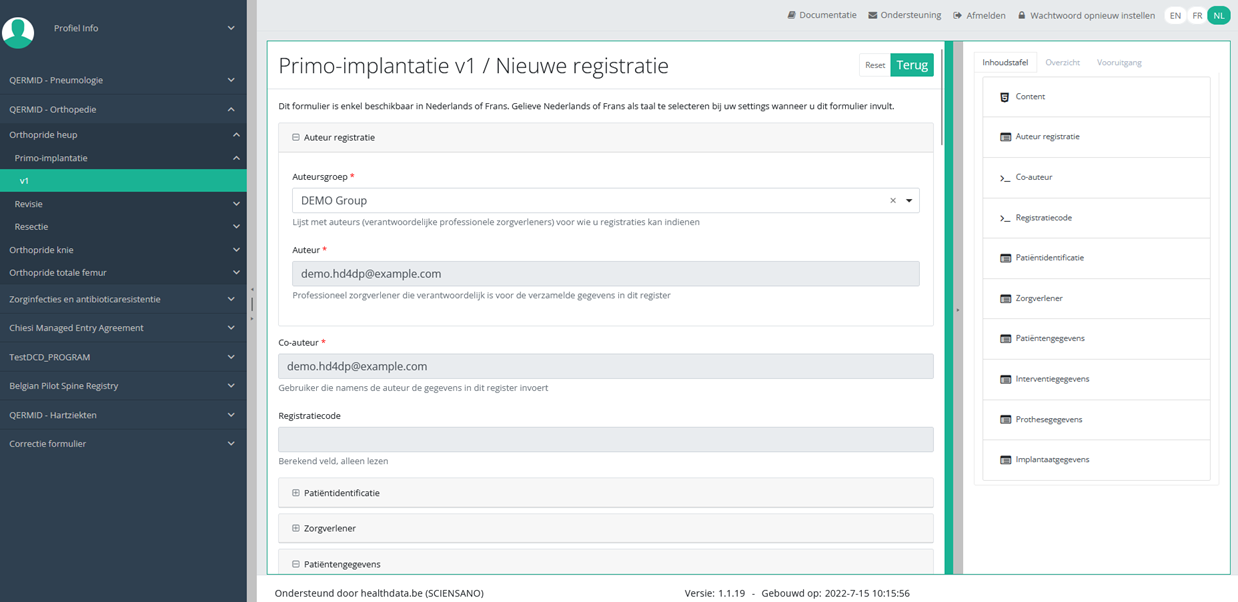This screenshot has width=1238, height=602.
Task: Open the Auteursgroep dropdown arrow
Action: coord(909,201)
